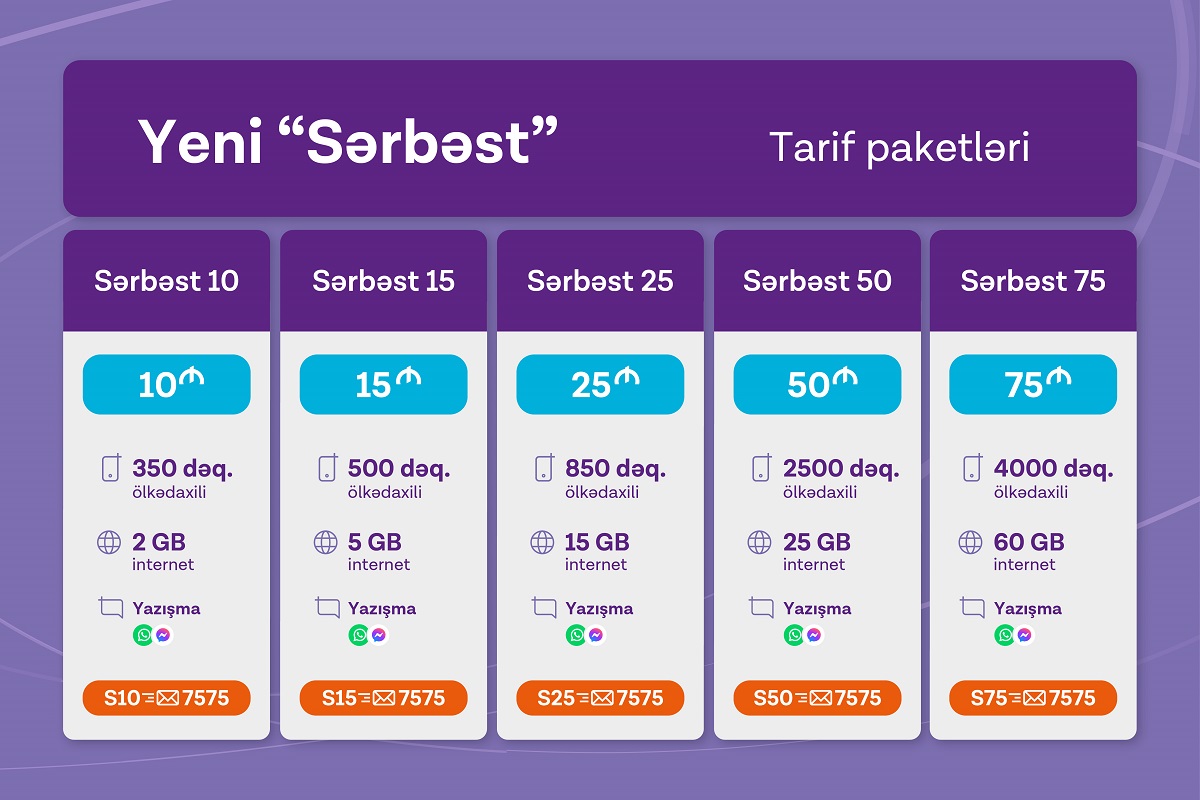
Task: Select the Sərbəst 25 header tab
Action: (x=600, y=281)
